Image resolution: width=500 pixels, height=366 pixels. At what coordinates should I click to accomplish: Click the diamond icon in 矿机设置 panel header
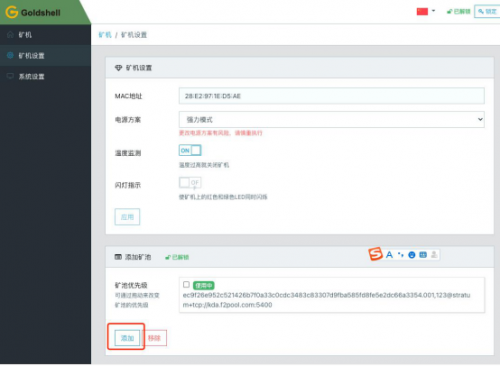click(x=118, y=68)
